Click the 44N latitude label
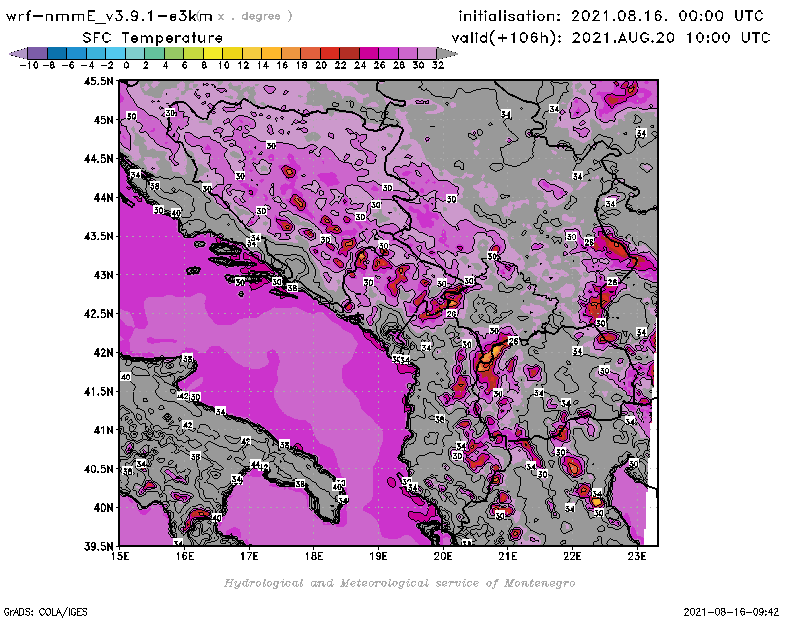The width and height of the screenshot is (800, 618). pos(103,197)
